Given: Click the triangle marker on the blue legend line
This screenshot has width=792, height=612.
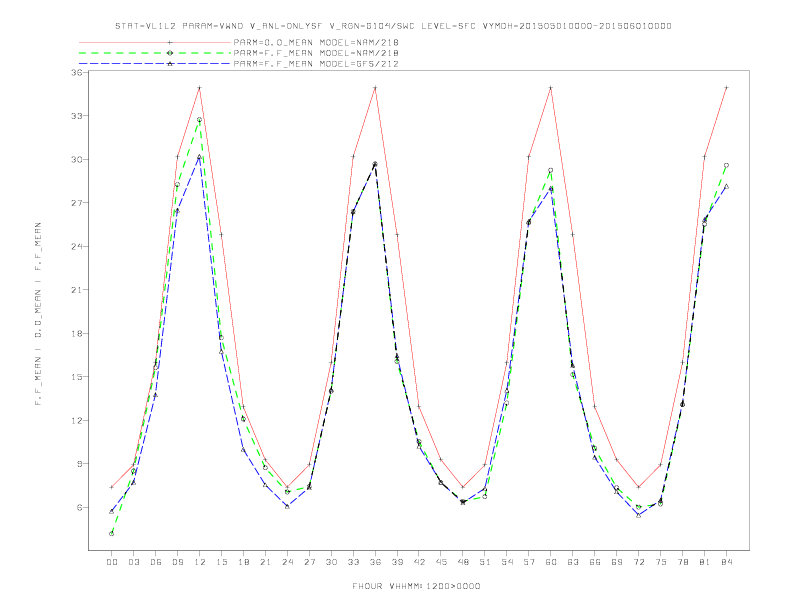Looking at the screenshot, I should point(170,64).
